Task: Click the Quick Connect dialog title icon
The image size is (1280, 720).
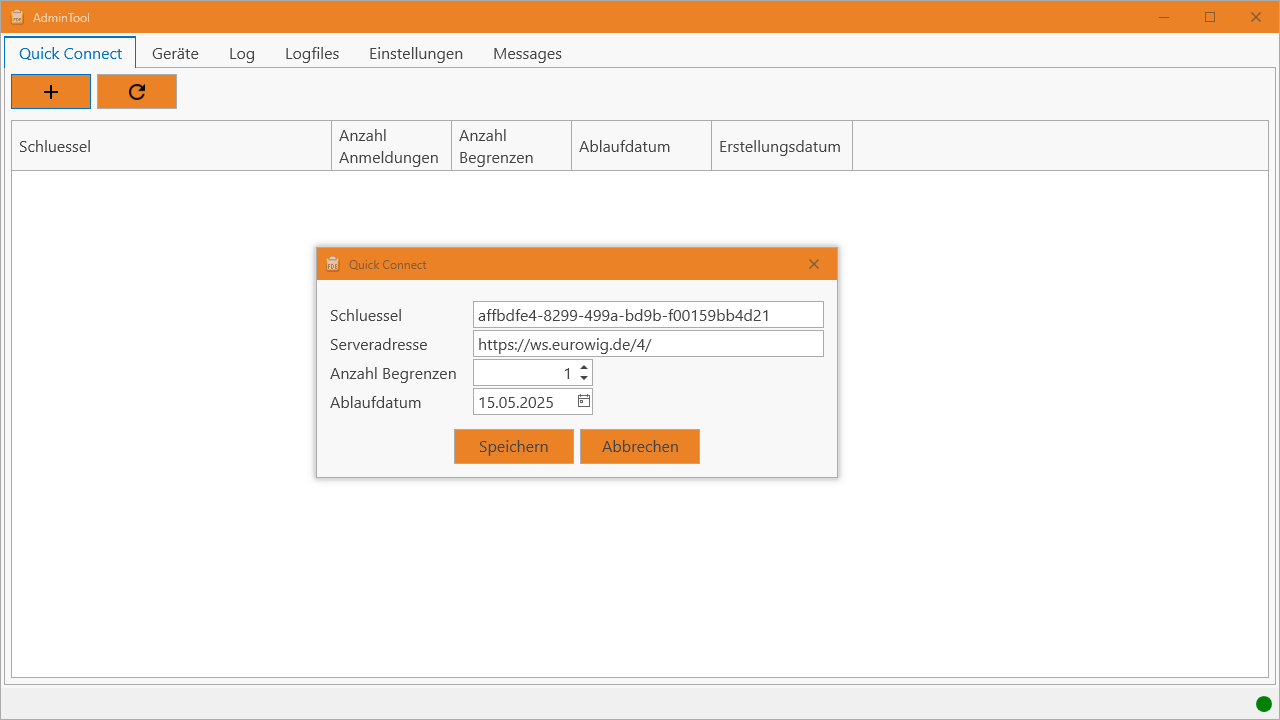Action: (333, 264)
